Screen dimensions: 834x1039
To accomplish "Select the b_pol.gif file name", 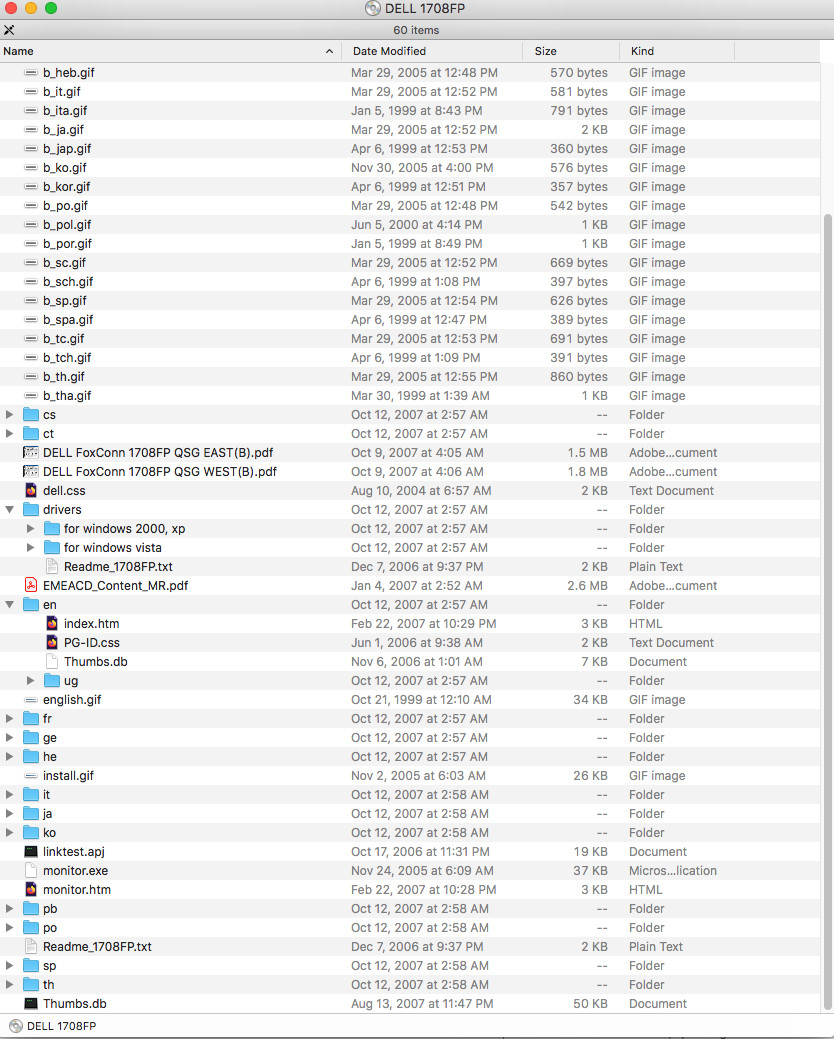I will point(67,225).
